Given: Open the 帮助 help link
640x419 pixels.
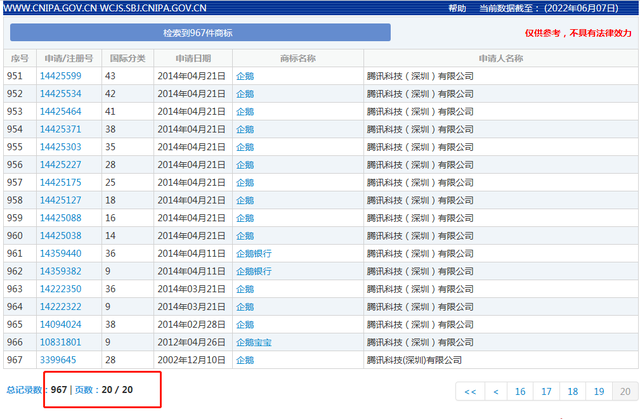Looking at the screenshot, I should [457, 8].
